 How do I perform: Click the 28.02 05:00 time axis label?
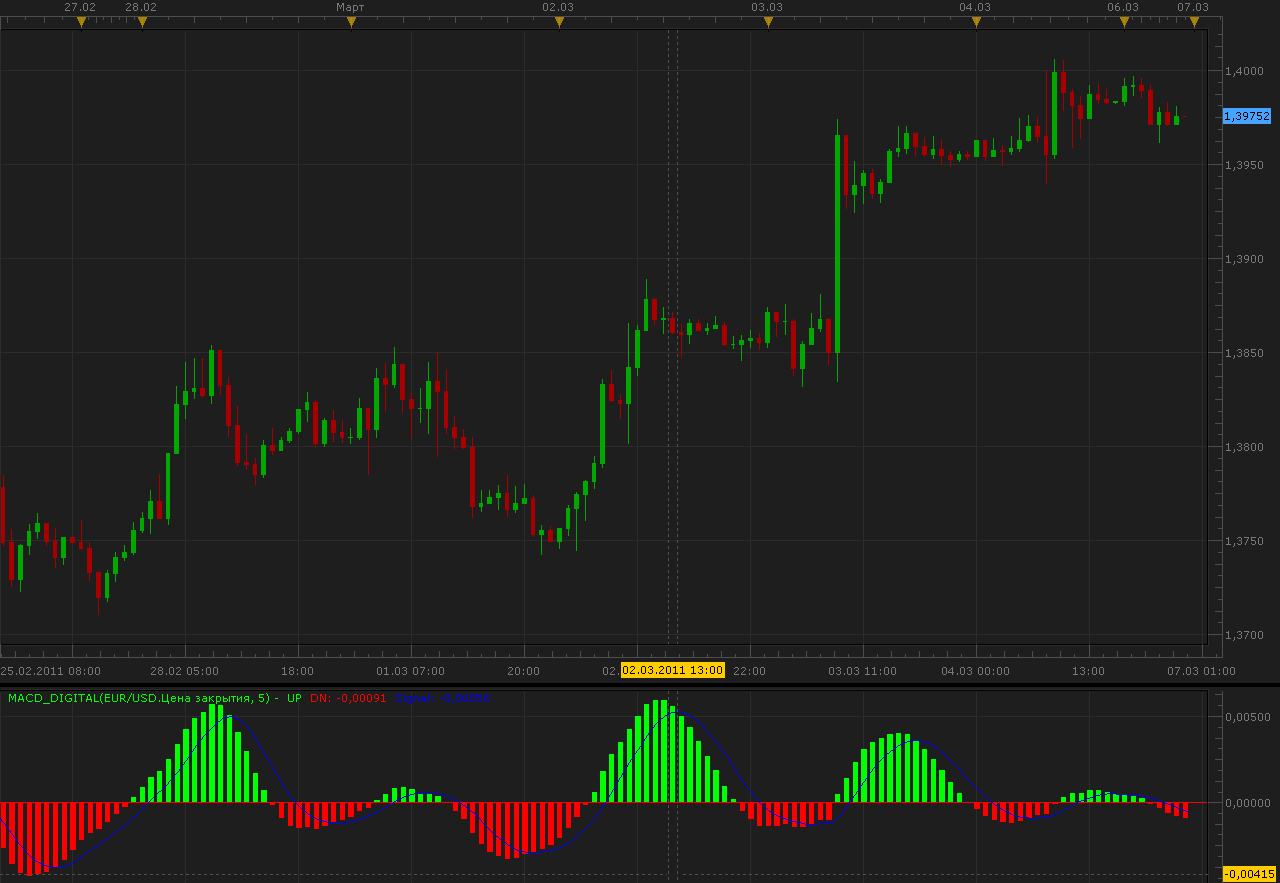coord(185,671)
